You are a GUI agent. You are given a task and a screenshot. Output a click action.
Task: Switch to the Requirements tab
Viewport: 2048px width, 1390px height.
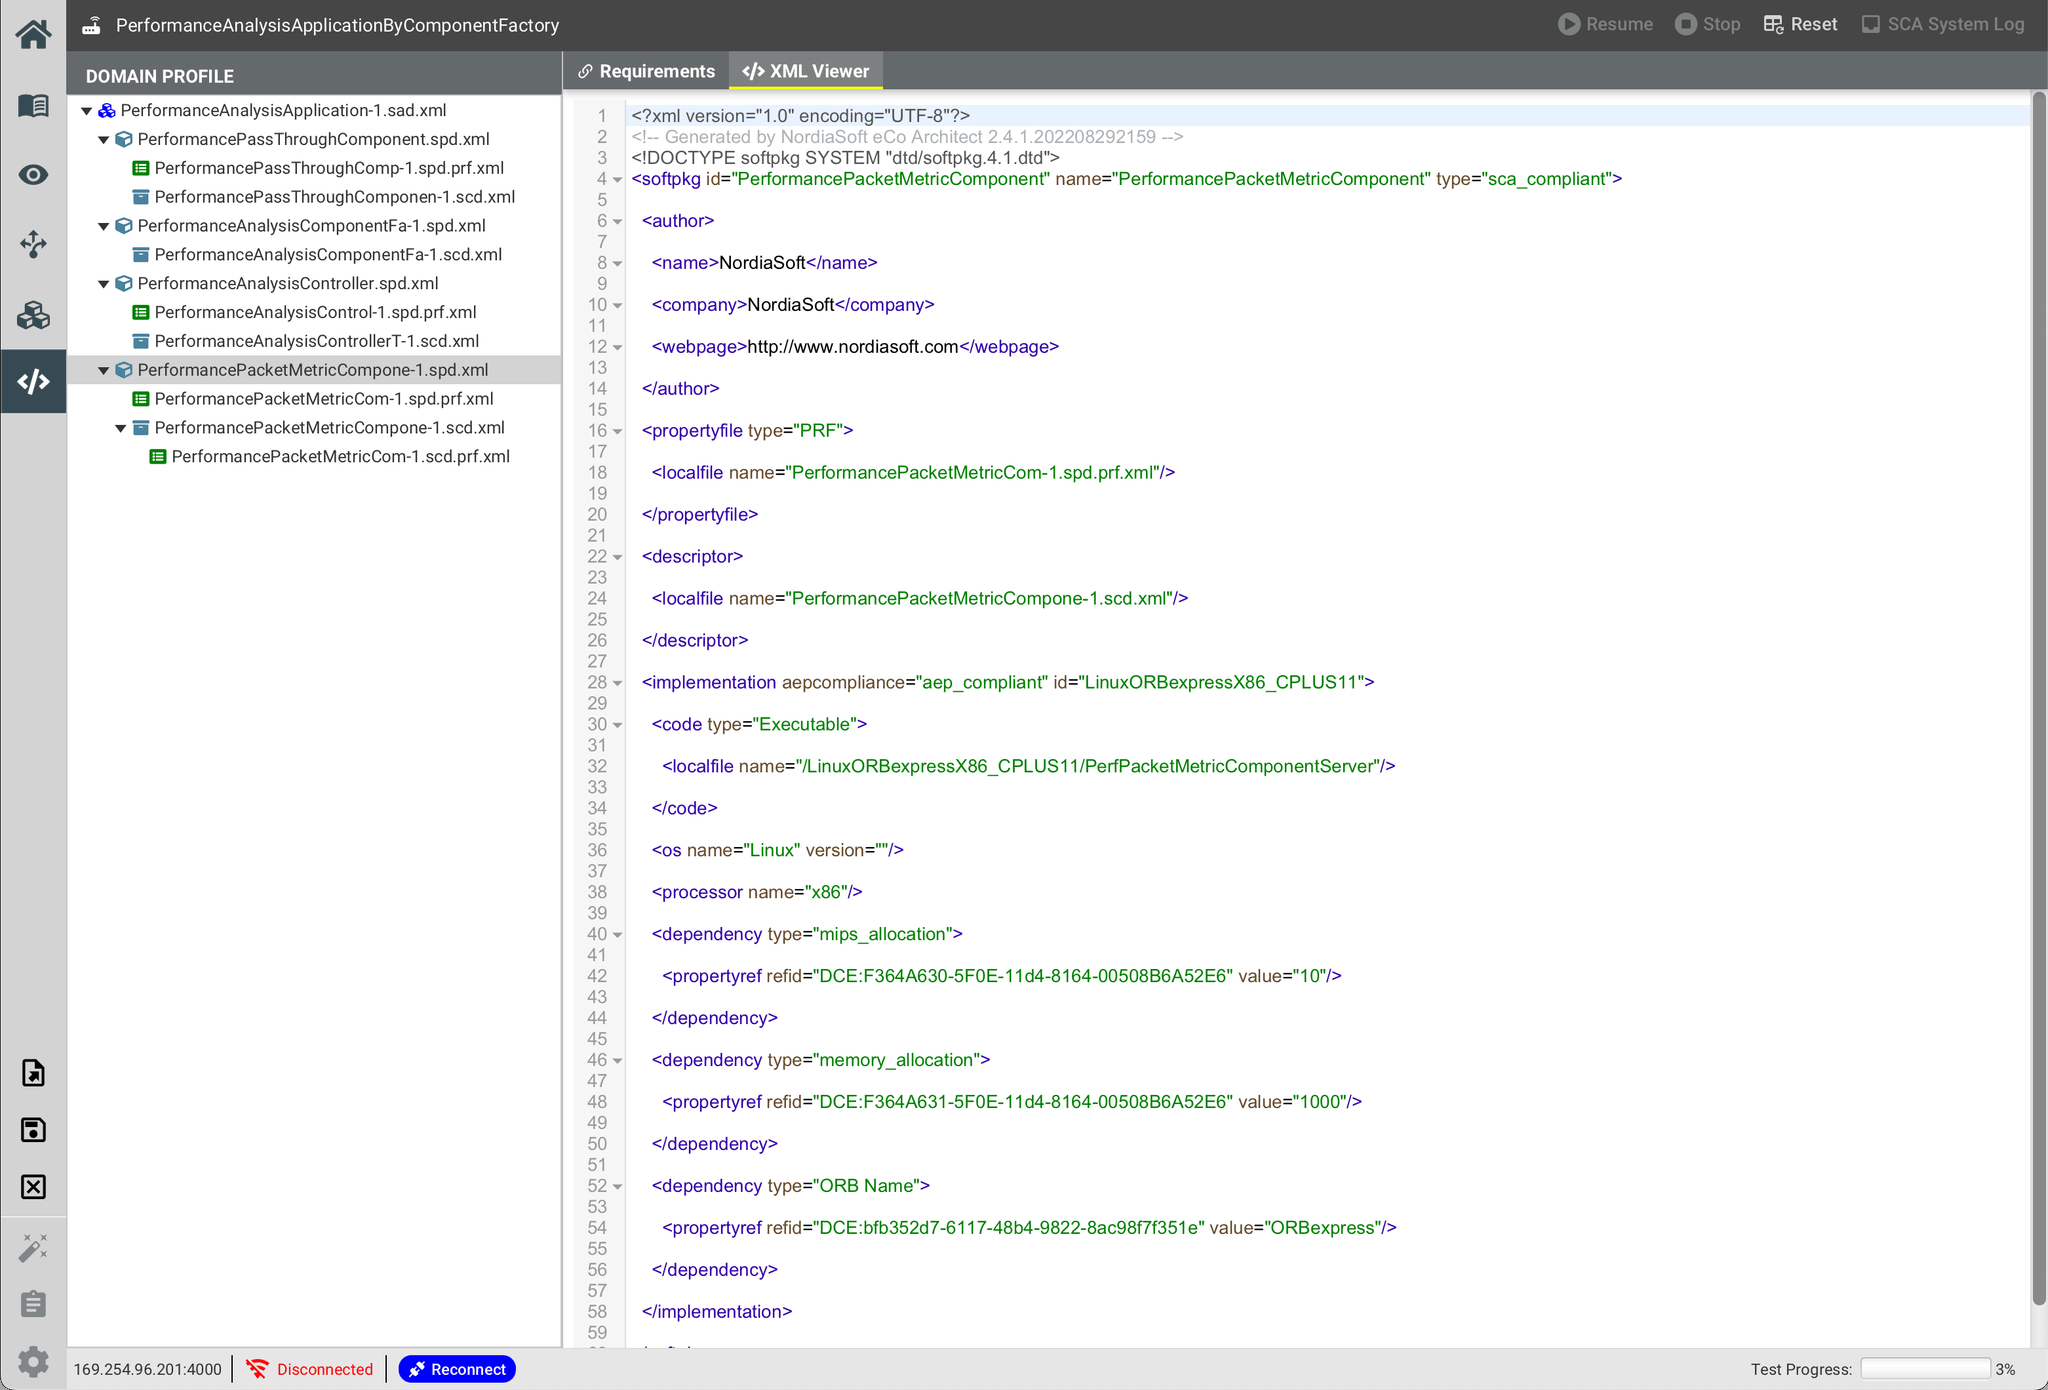pyautogui.click(x=646, y=70)
